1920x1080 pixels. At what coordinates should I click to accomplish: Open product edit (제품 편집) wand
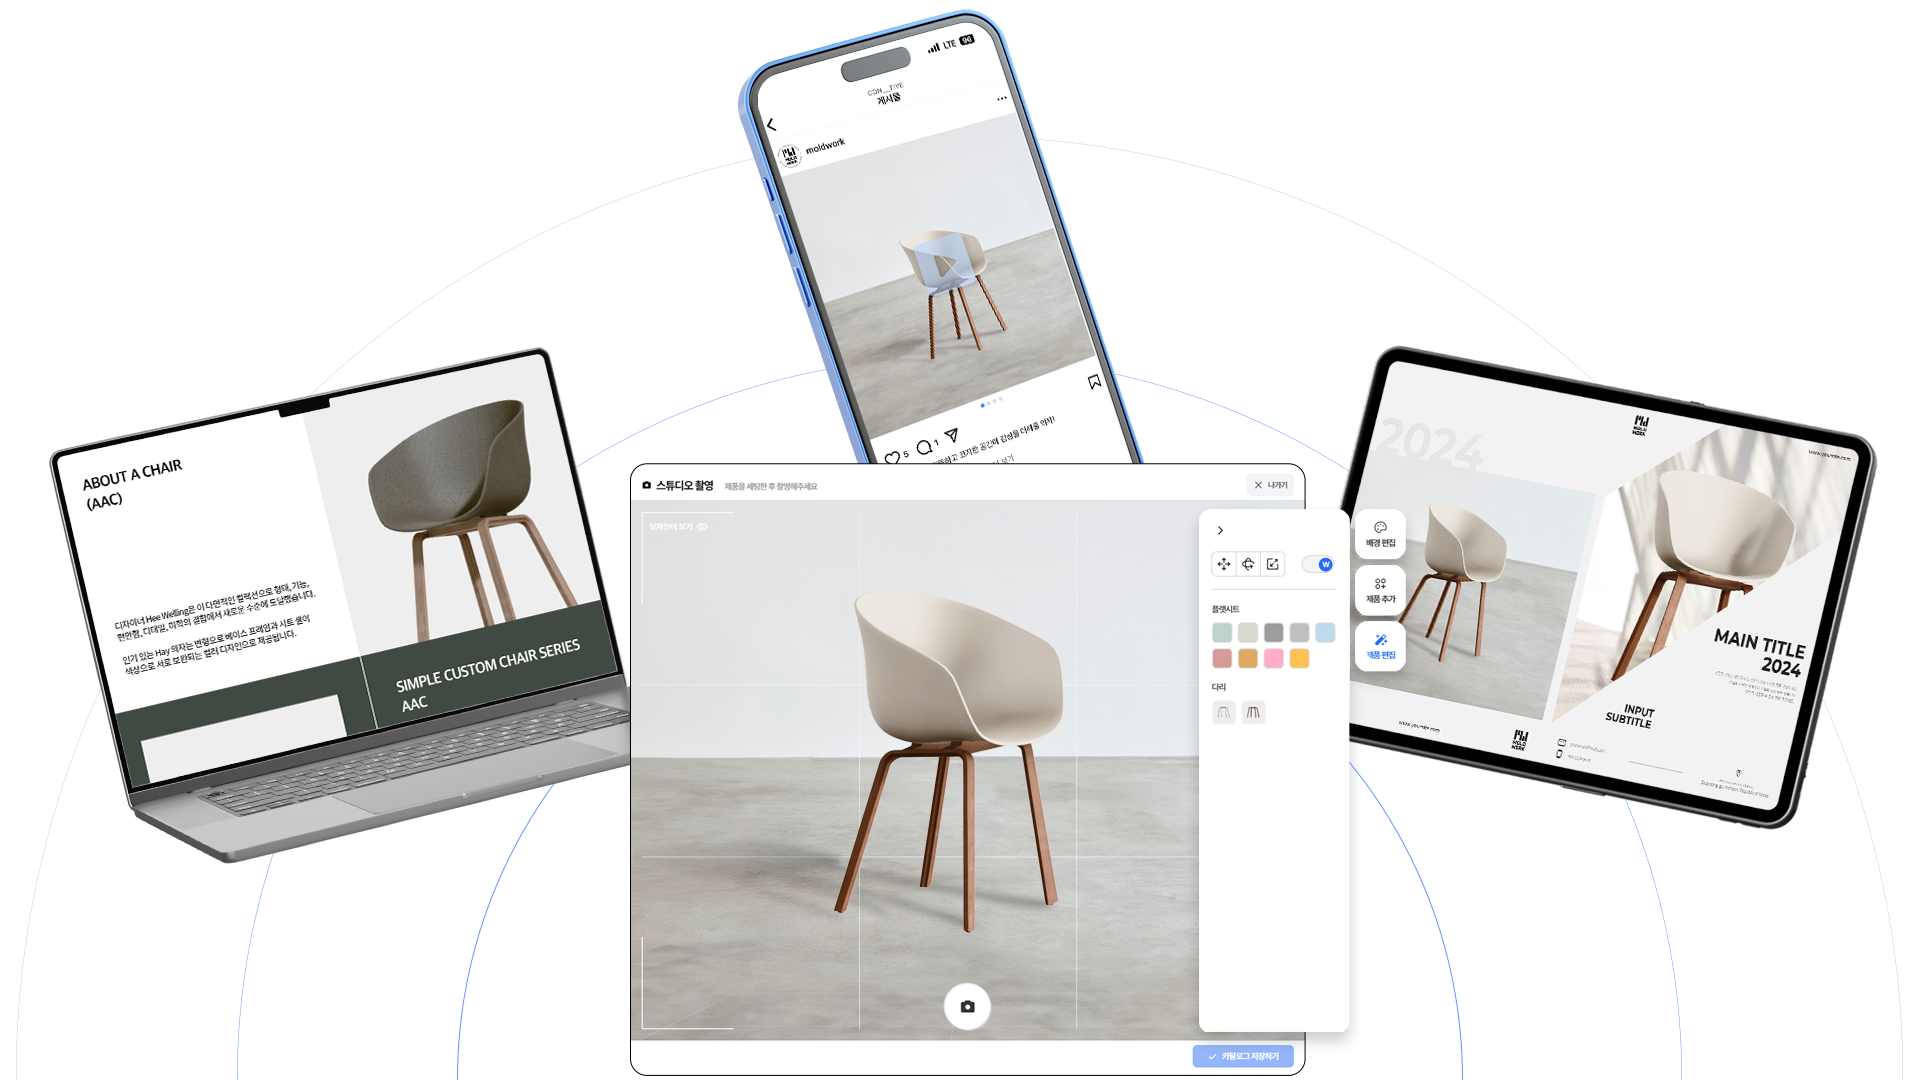click(1380, 646)
